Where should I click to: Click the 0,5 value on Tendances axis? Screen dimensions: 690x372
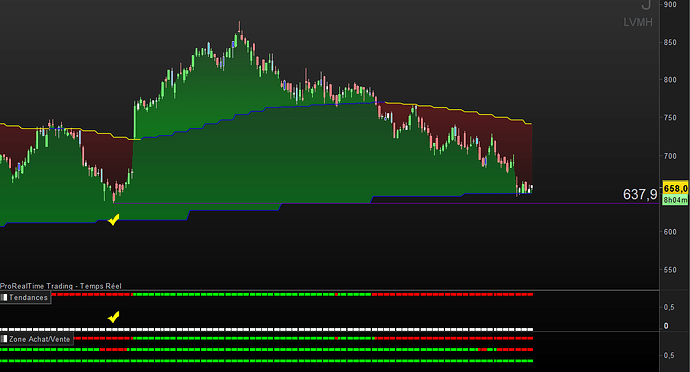[x=669, y=307]
